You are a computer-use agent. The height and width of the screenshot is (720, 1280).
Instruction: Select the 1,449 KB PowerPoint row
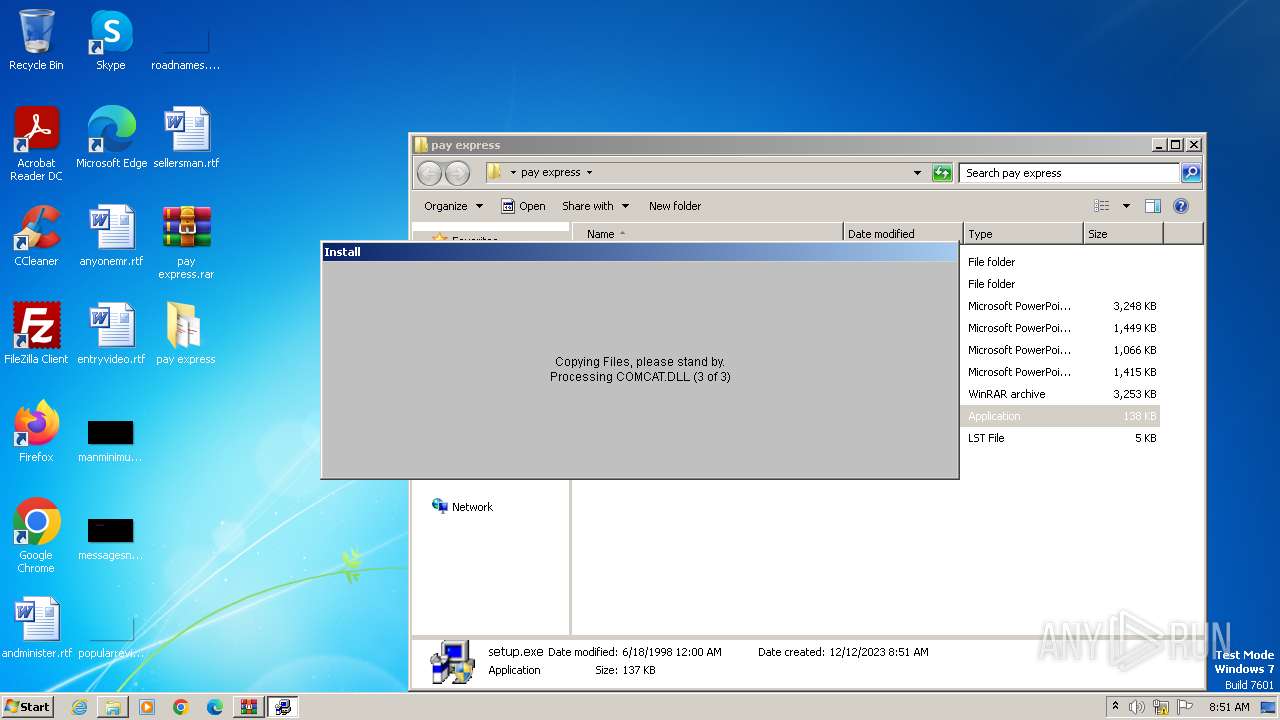pos(1062,328)
